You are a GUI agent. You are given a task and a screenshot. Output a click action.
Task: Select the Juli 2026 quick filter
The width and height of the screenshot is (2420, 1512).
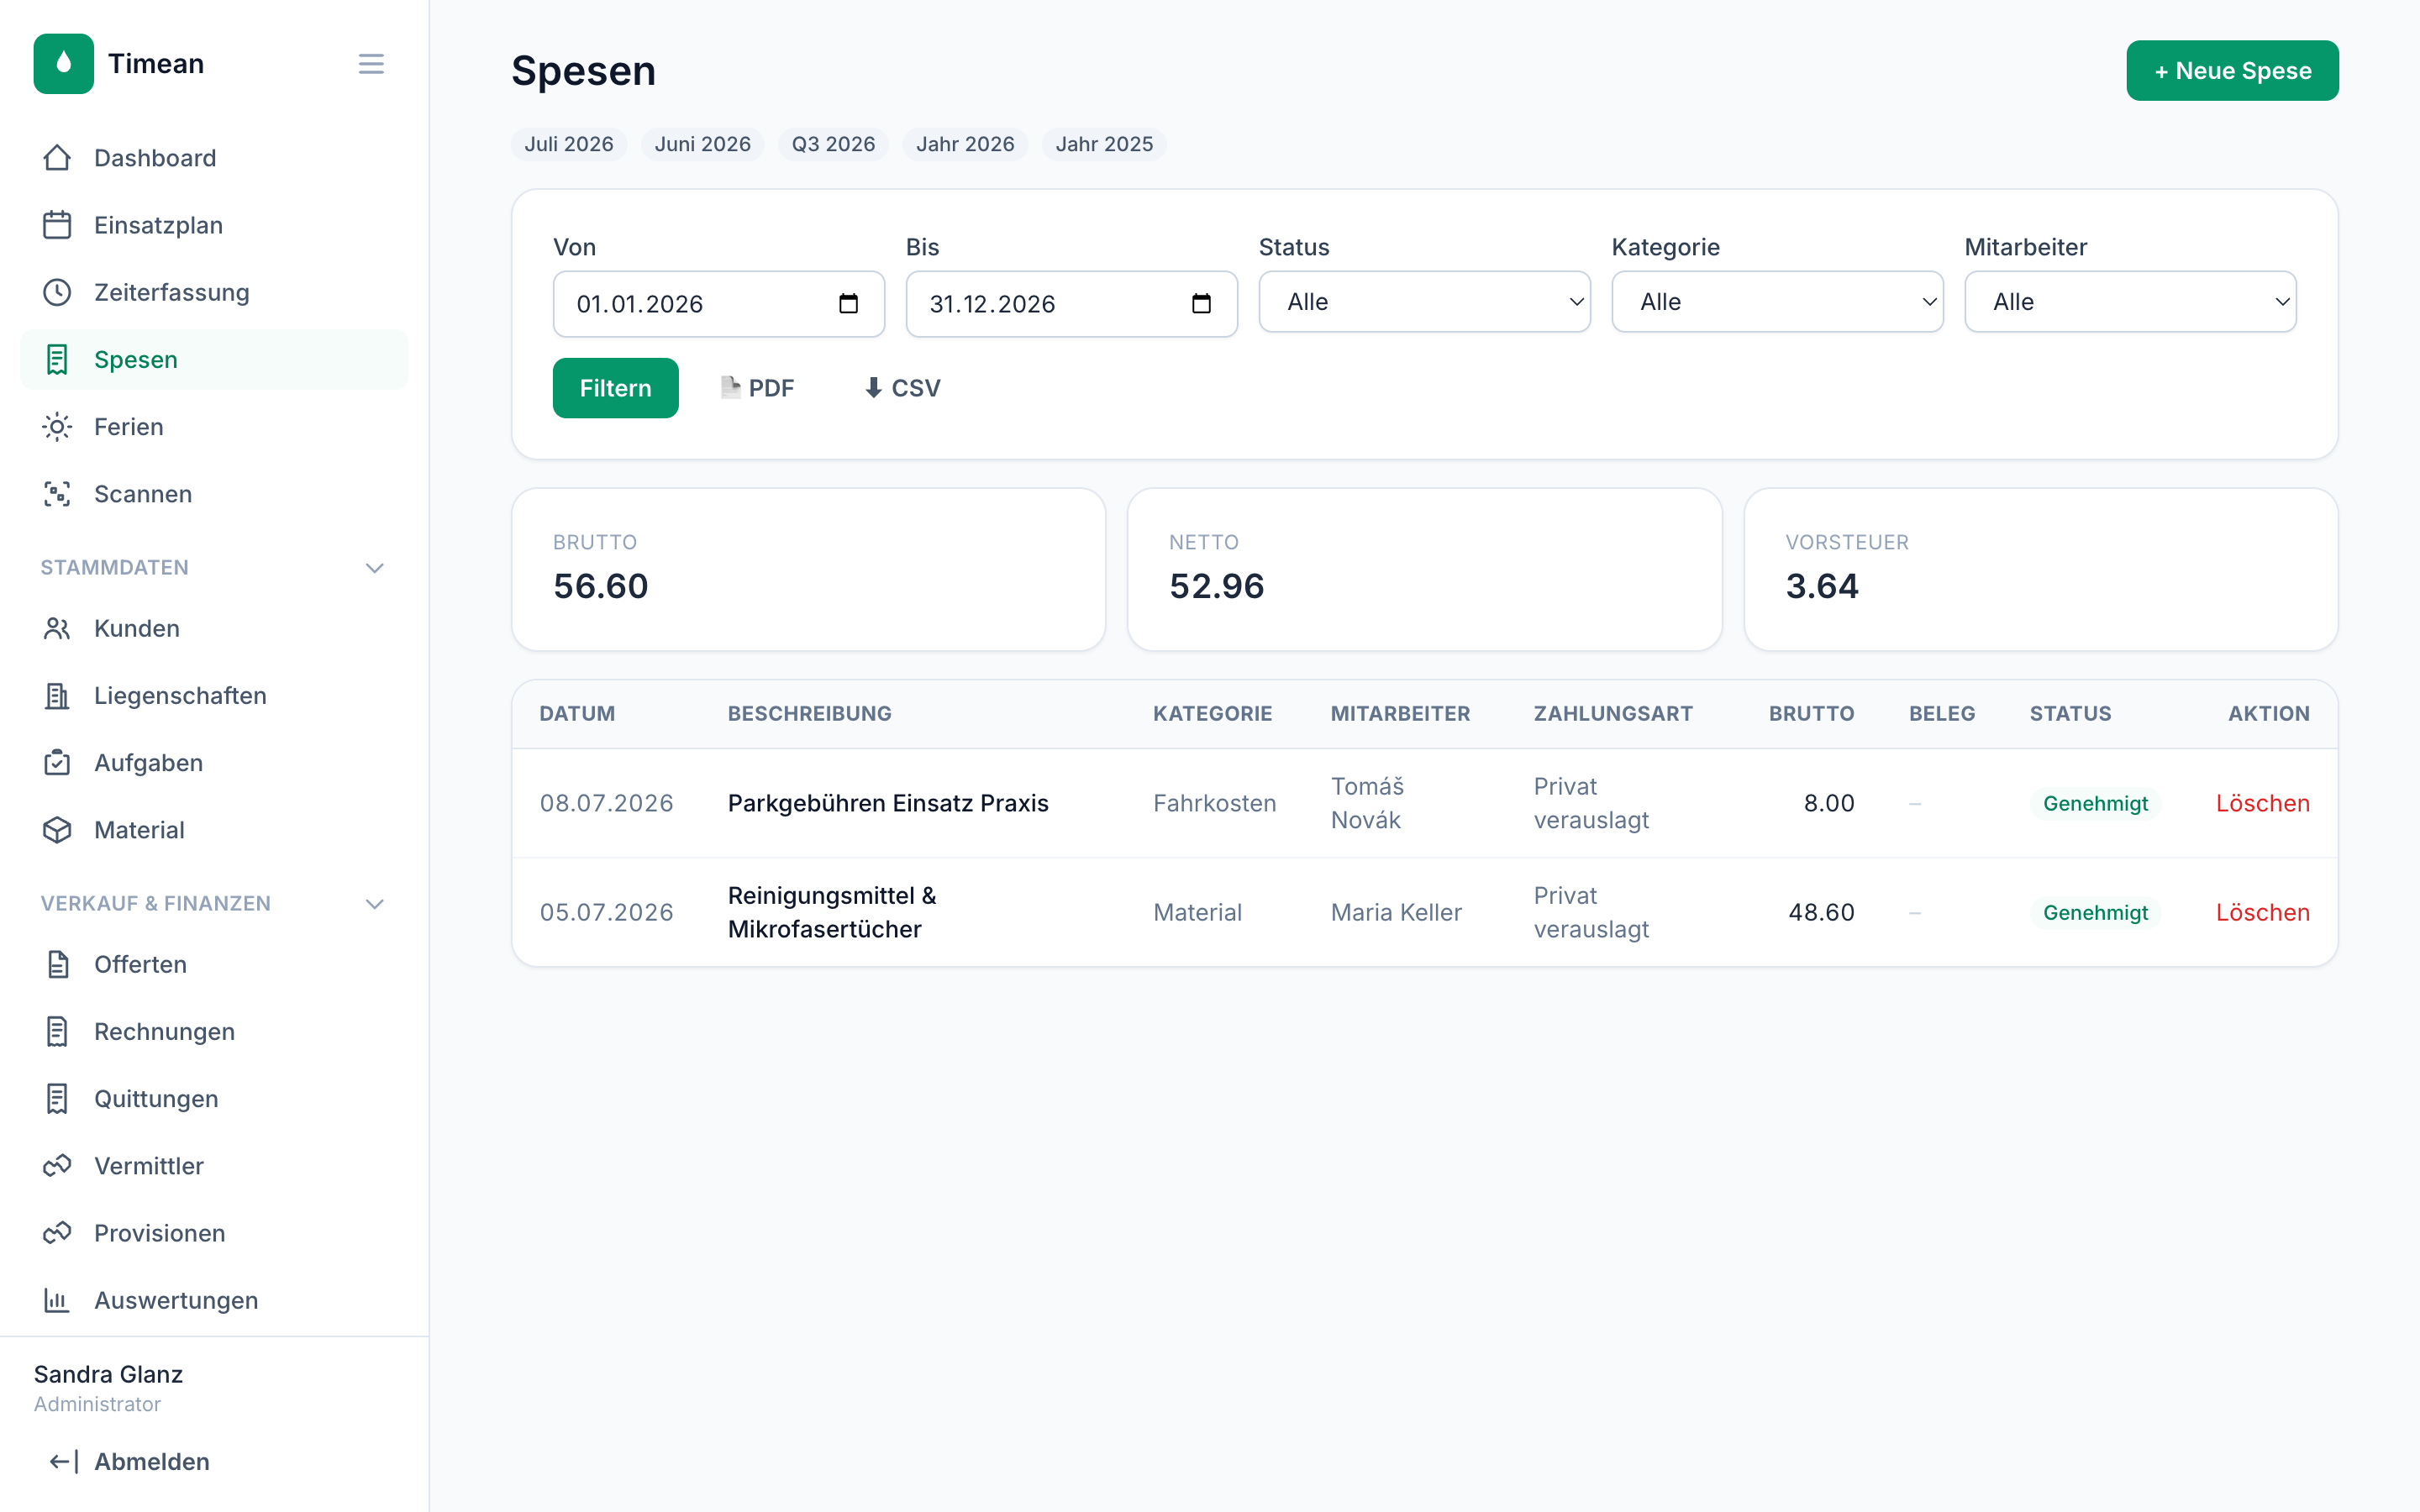pos(569,144)
